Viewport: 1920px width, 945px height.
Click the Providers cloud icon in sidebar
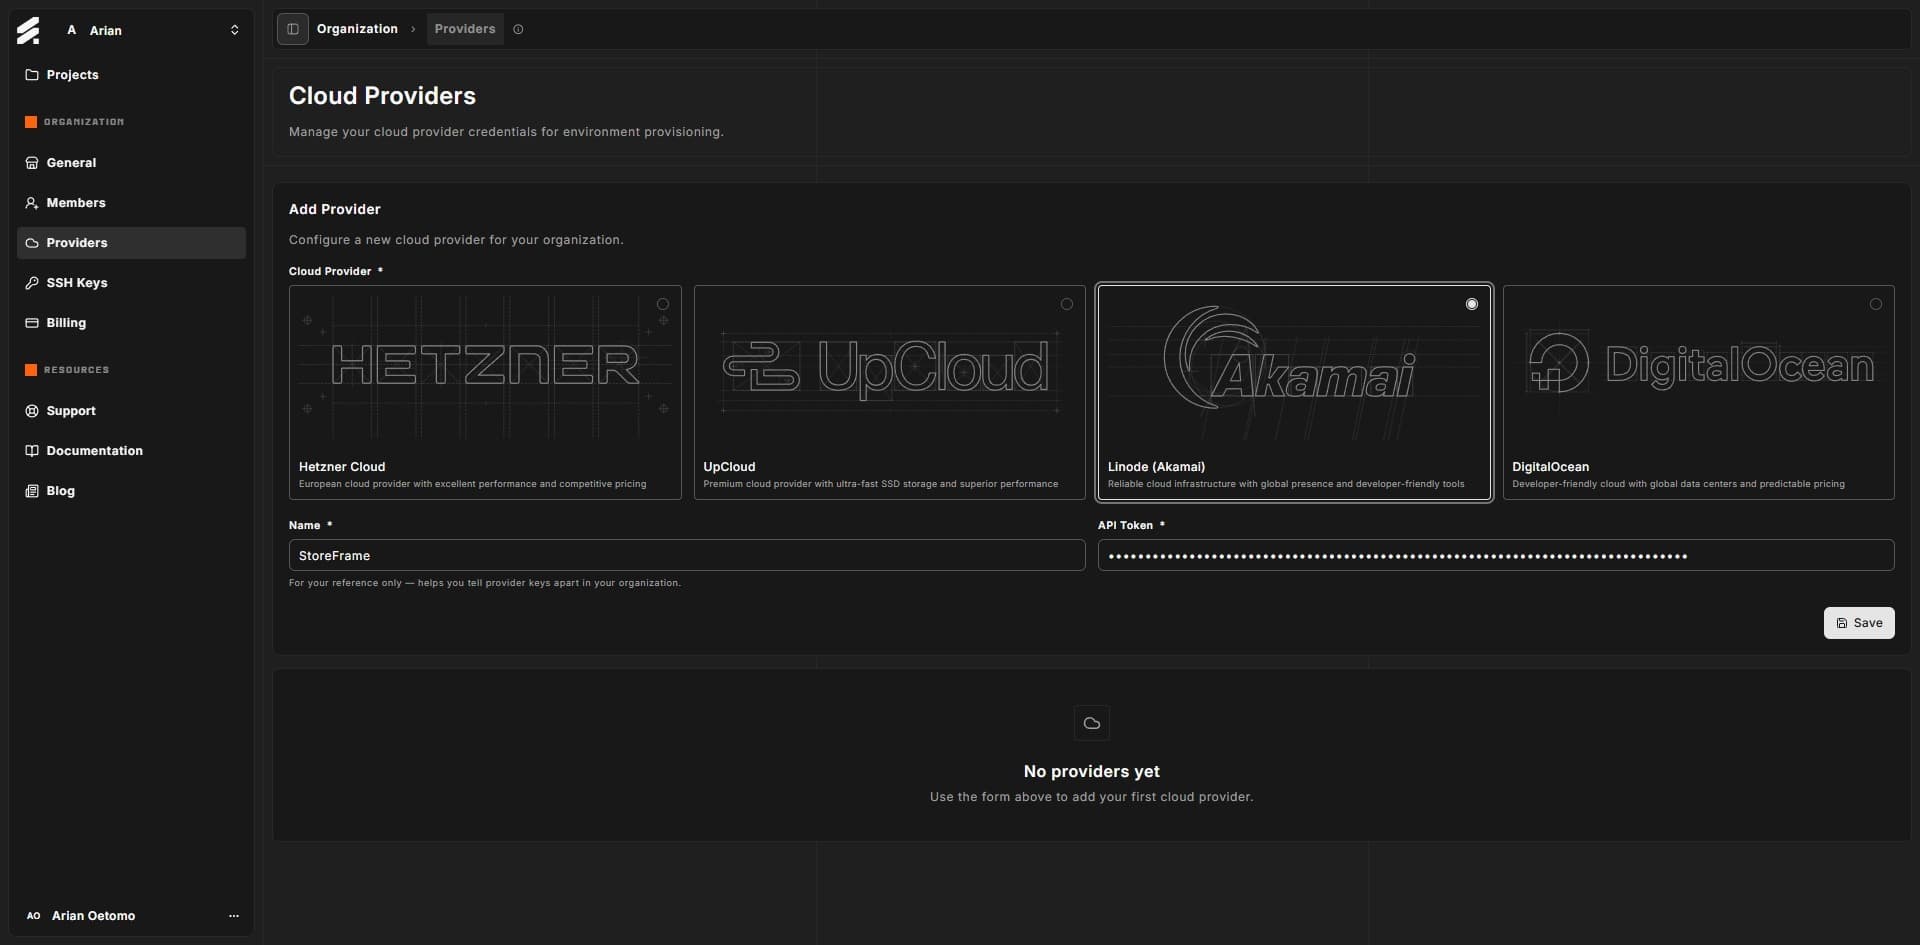[32, 243]
